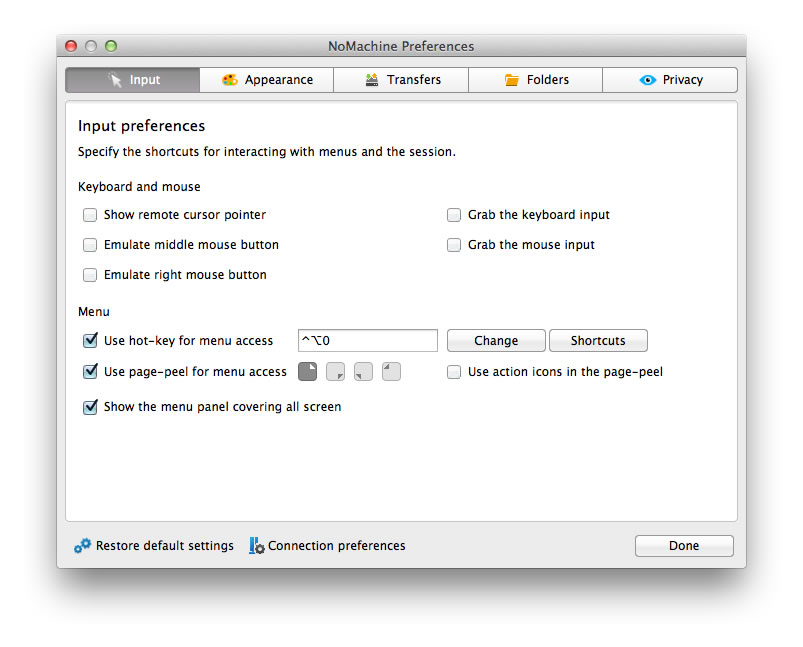The height and width of the screenshot is (647, 803).
Task: Switch to the Appearance tab
Action: pos(267,80)
